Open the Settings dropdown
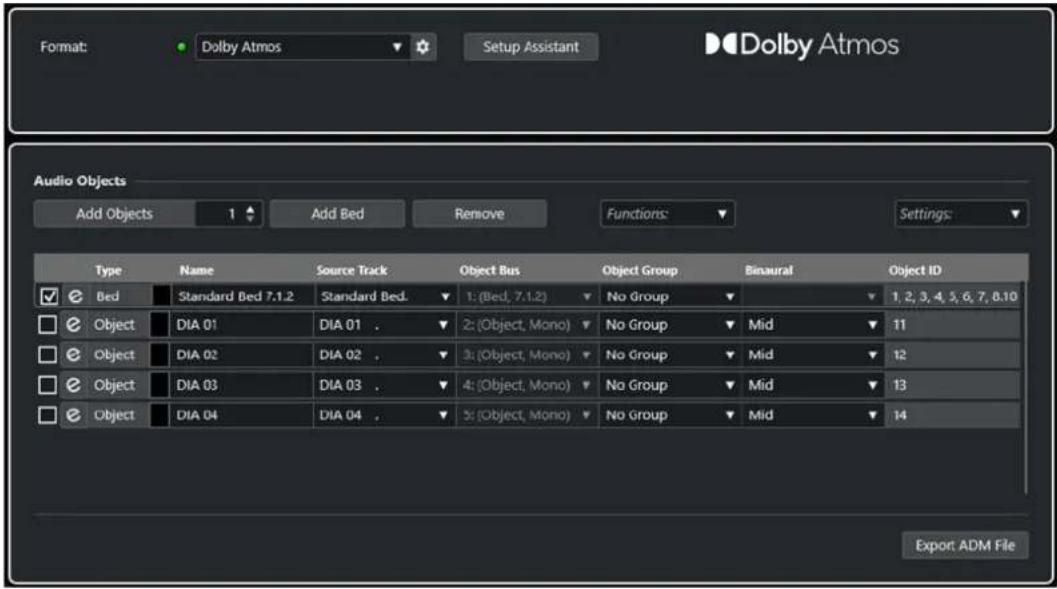 tap(961, 214)
